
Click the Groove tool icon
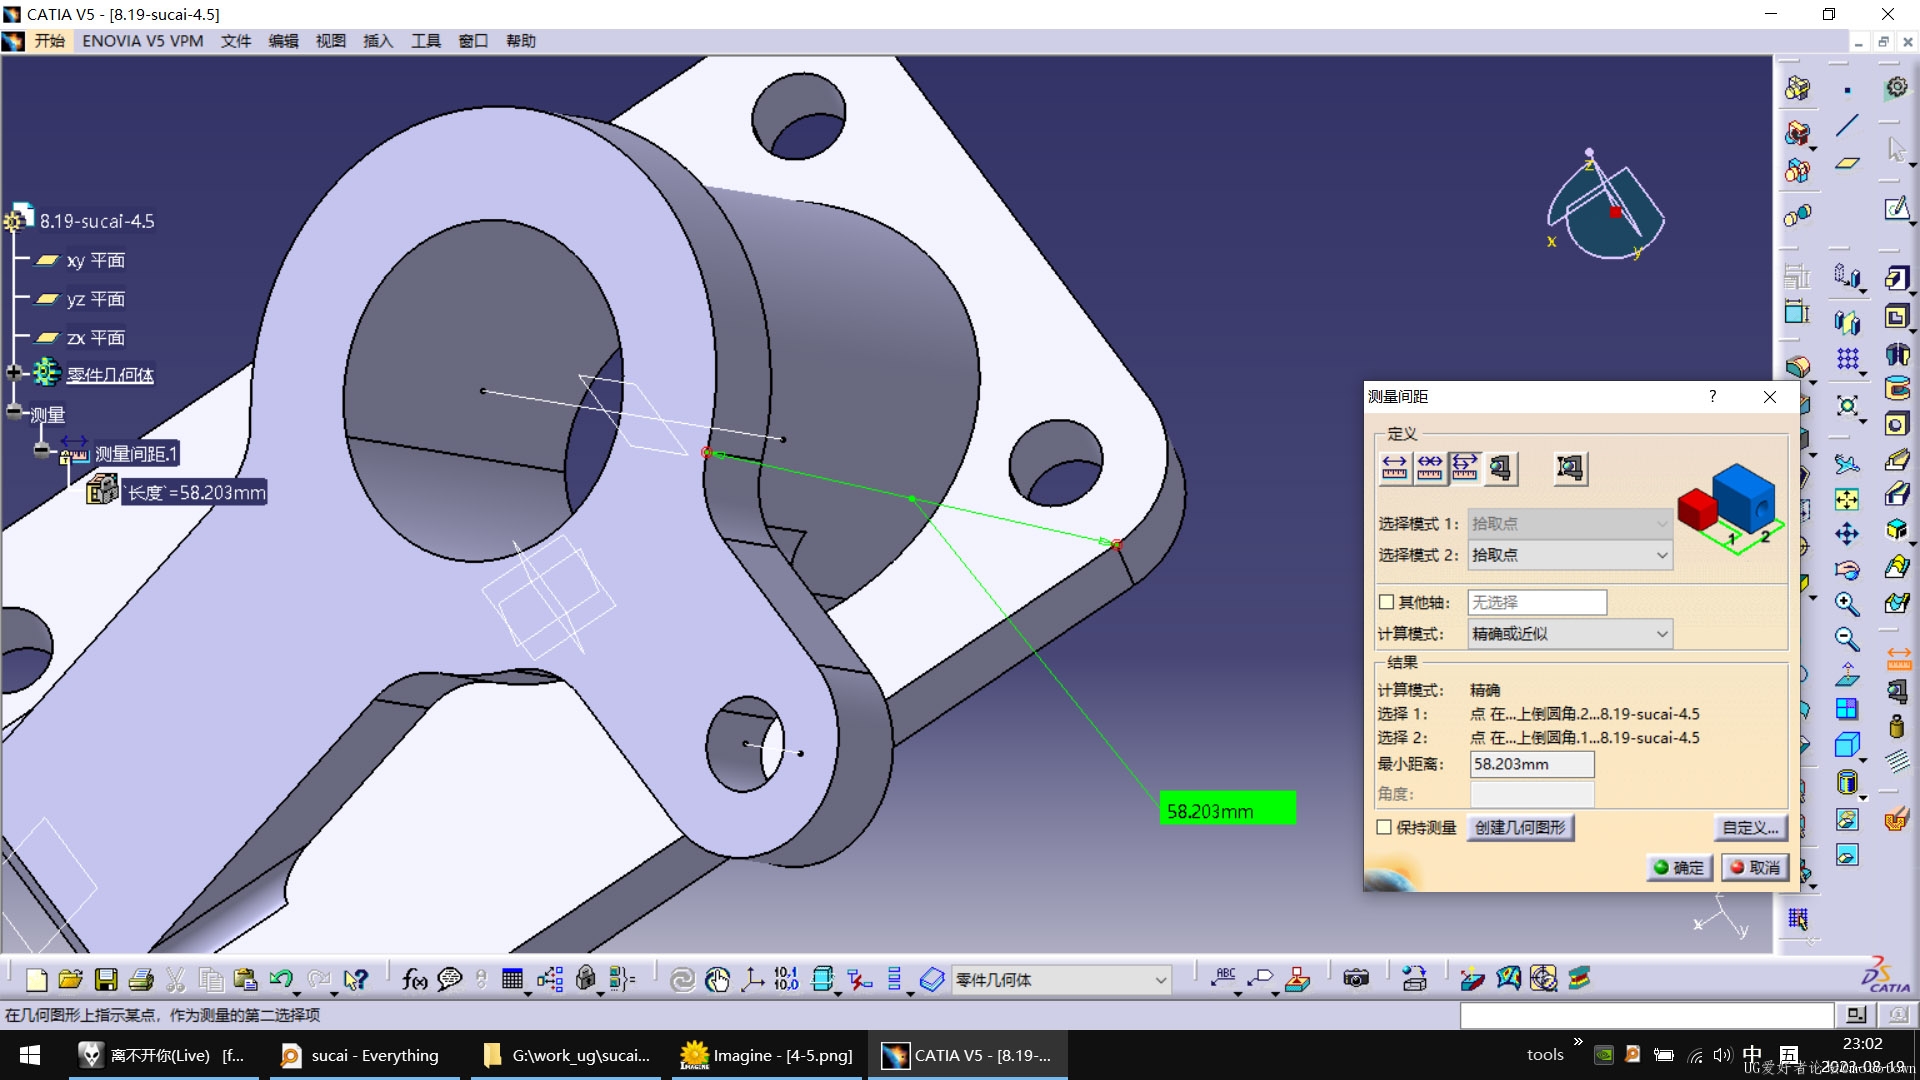click(x=1896, y=388)
